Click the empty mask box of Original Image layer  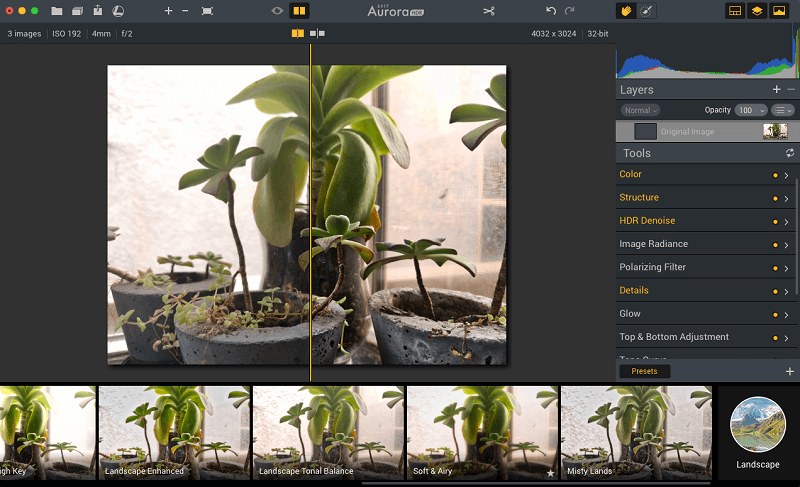(645, 132)
